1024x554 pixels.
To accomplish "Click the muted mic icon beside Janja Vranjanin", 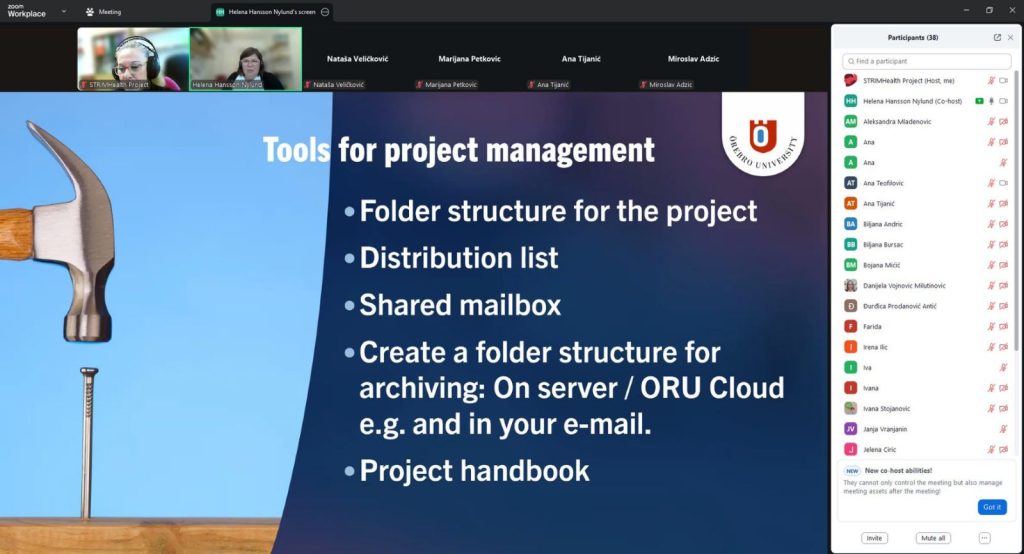I will pyautogui.click(x=1003, y=429).
